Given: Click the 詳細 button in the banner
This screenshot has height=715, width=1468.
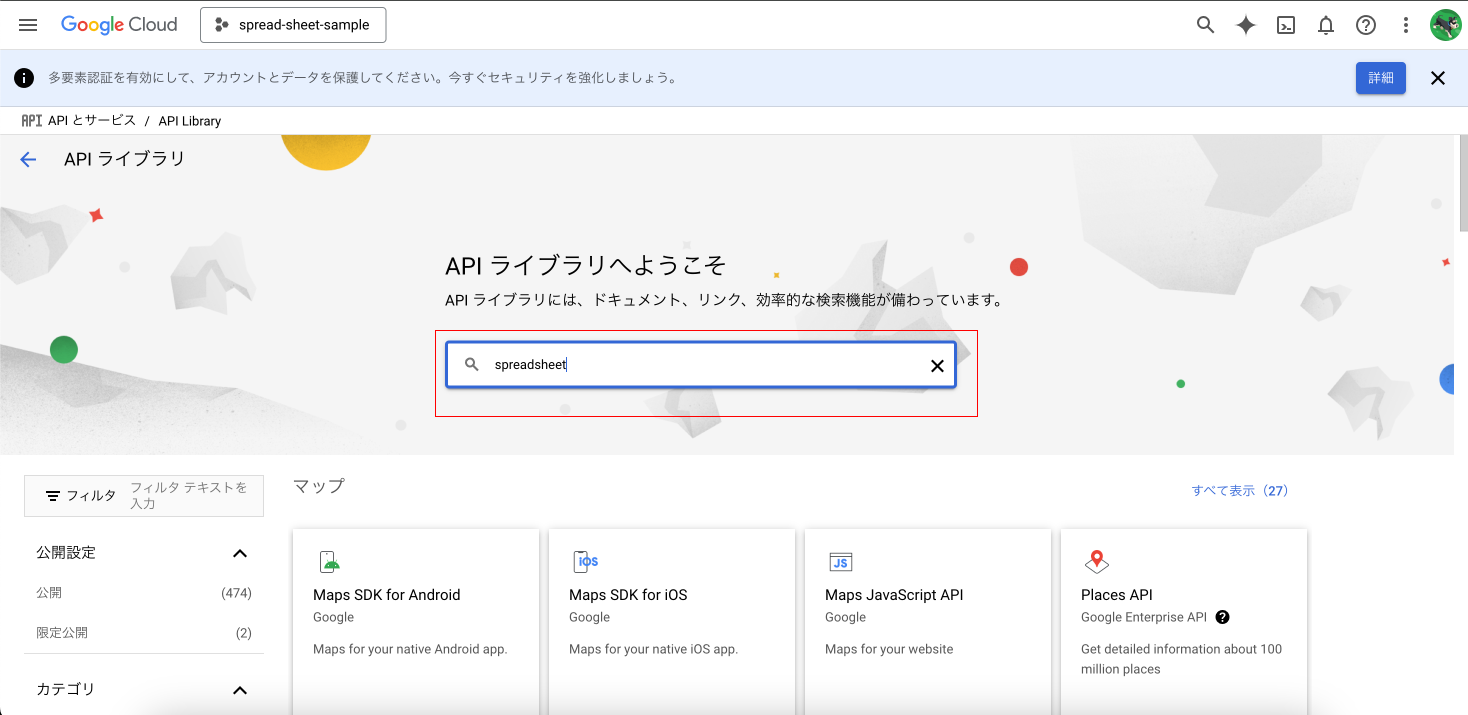Looking at the screenshot, I should (x=1380, y=78).
